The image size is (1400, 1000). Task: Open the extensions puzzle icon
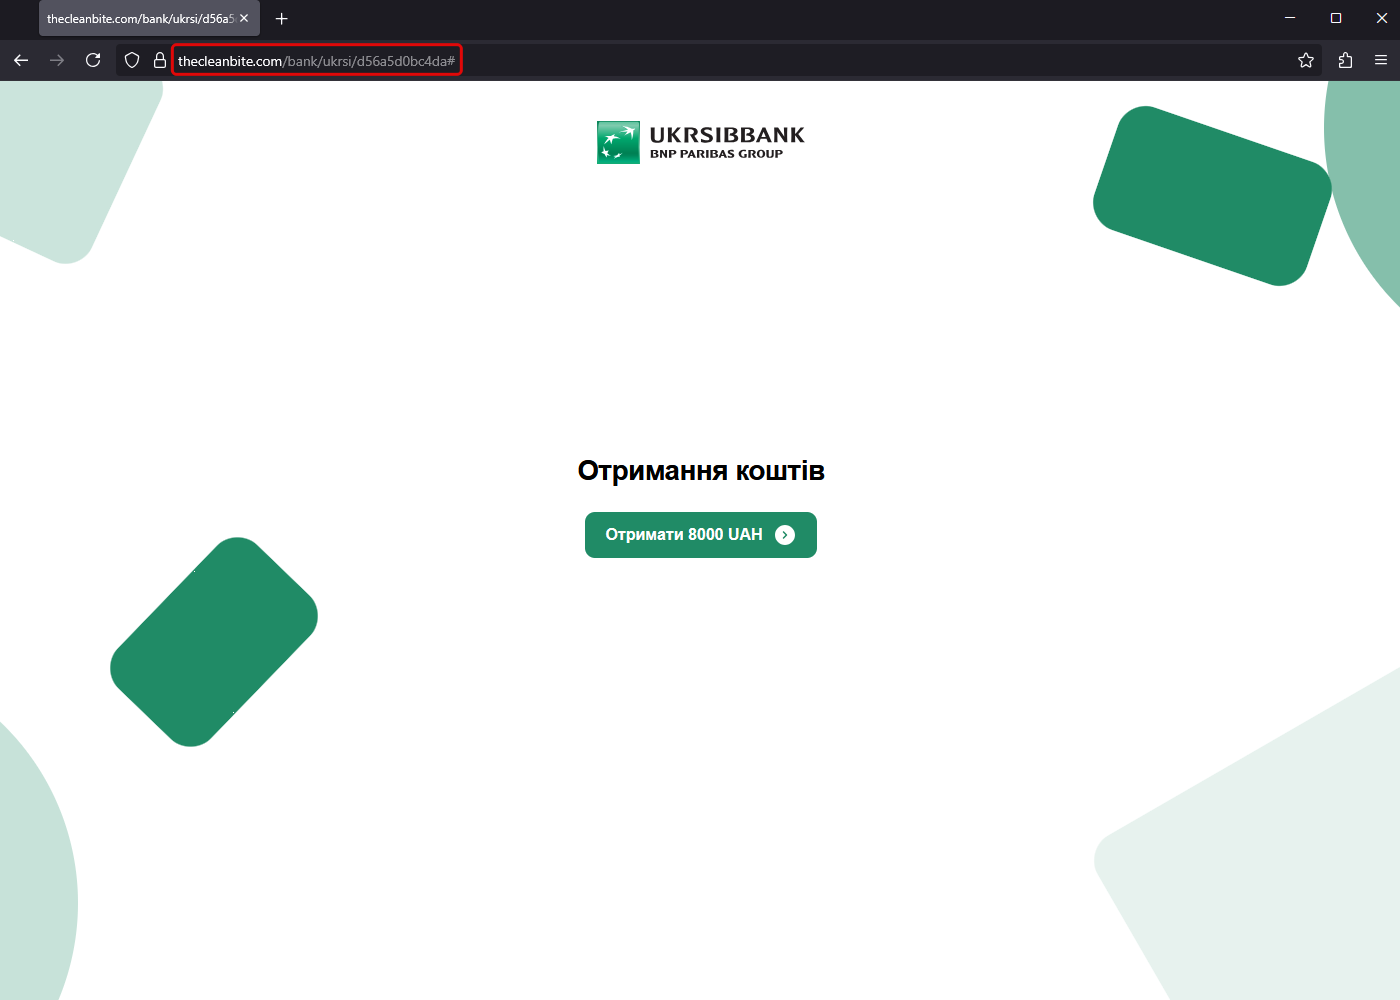click(x=1345, y=61)
